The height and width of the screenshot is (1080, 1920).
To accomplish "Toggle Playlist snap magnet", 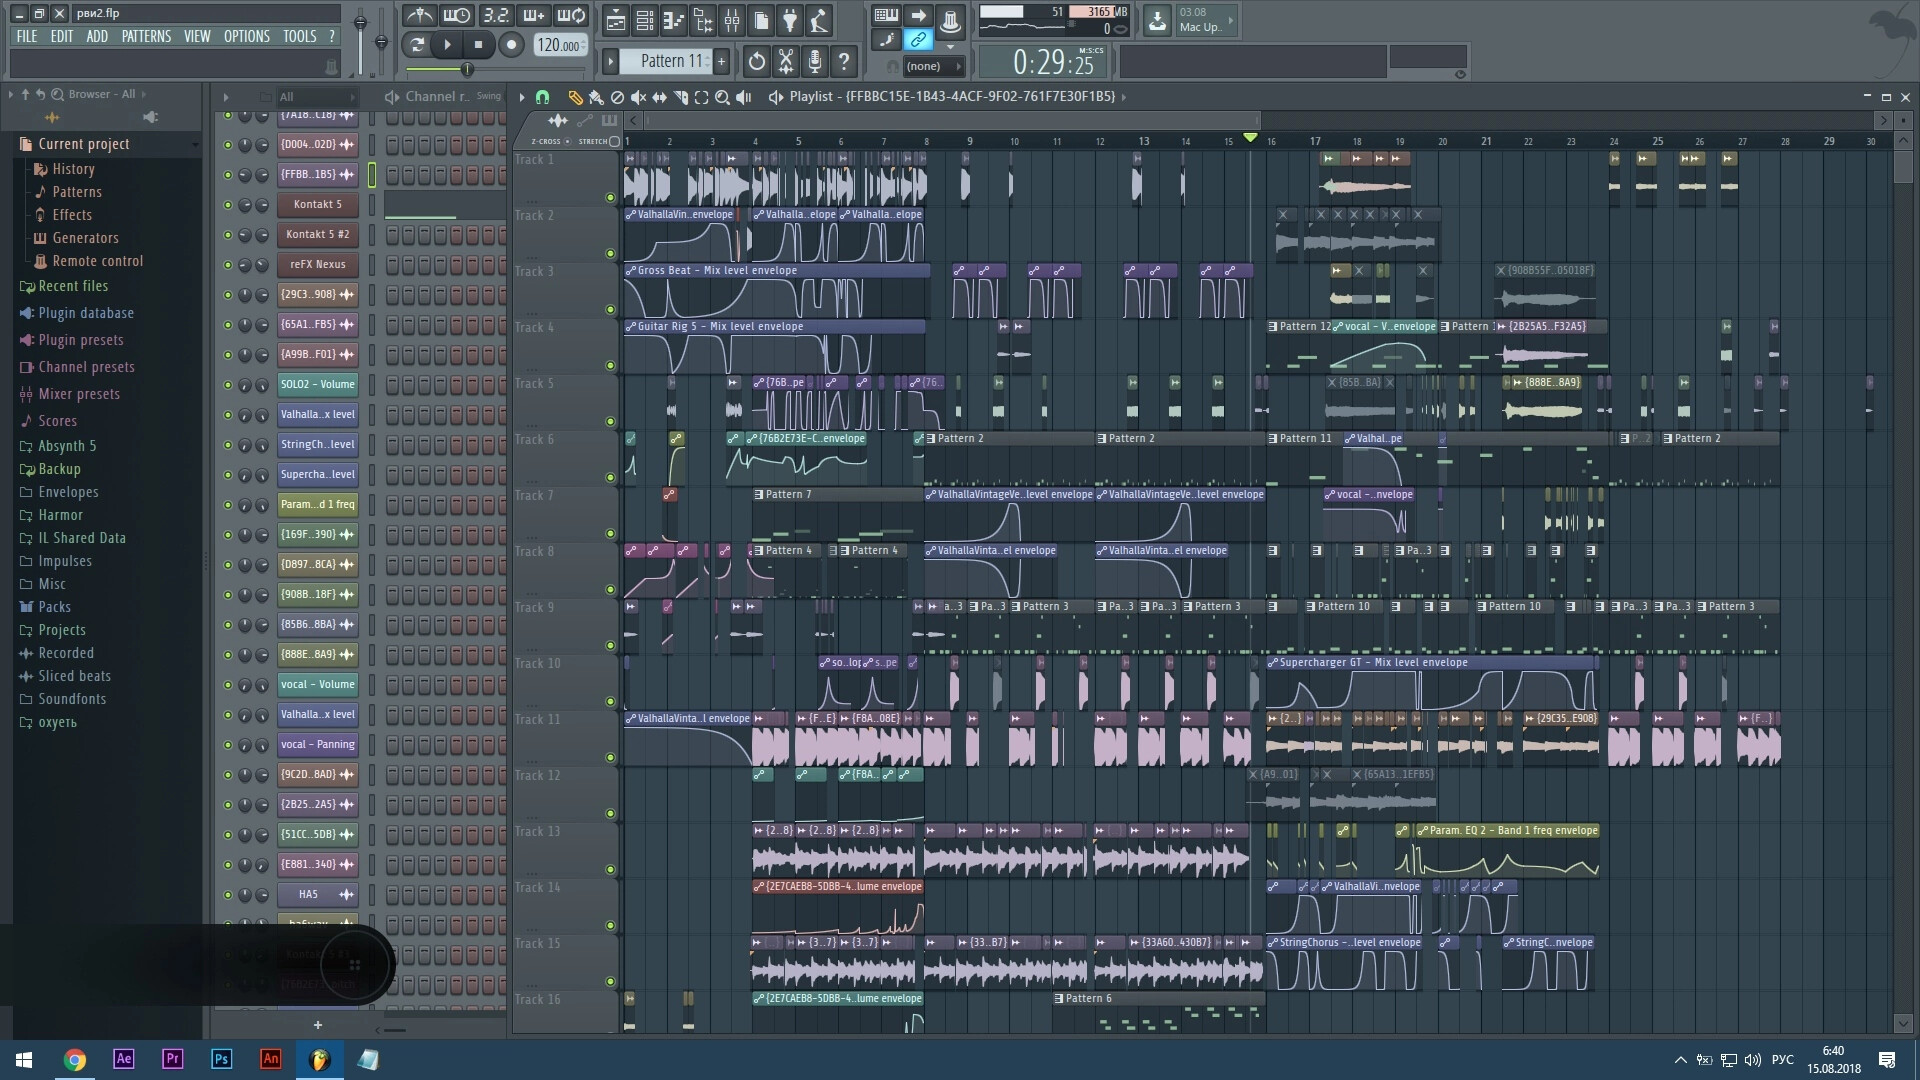I will pyautogui.click(x=542, y=97).
